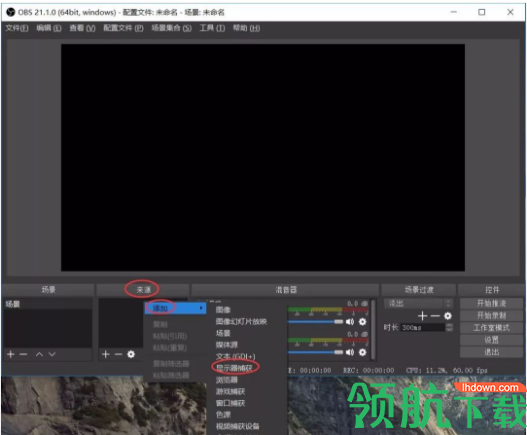Remove the selected scene with the minus icon
The height and width of the screenshot is (435, 527).
(x=23, y=354)
